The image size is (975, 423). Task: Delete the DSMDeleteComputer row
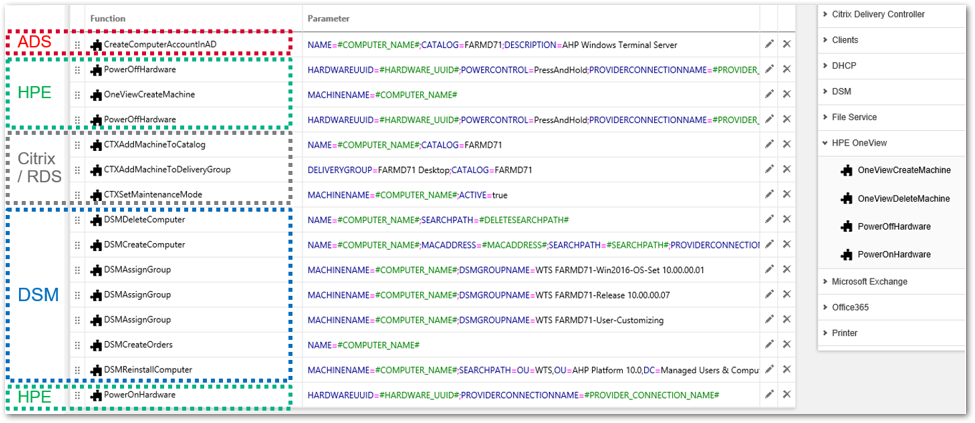[787, 220]
